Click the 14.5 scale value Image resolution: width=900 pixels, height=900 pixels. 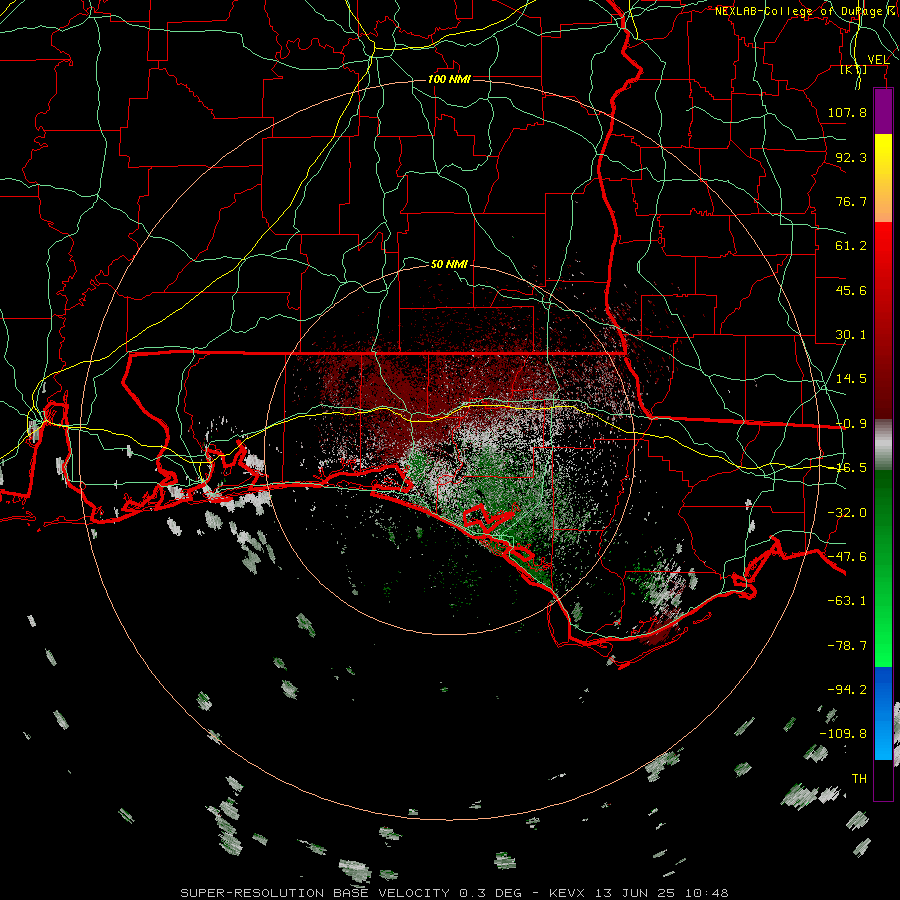(x=851, y=379)
